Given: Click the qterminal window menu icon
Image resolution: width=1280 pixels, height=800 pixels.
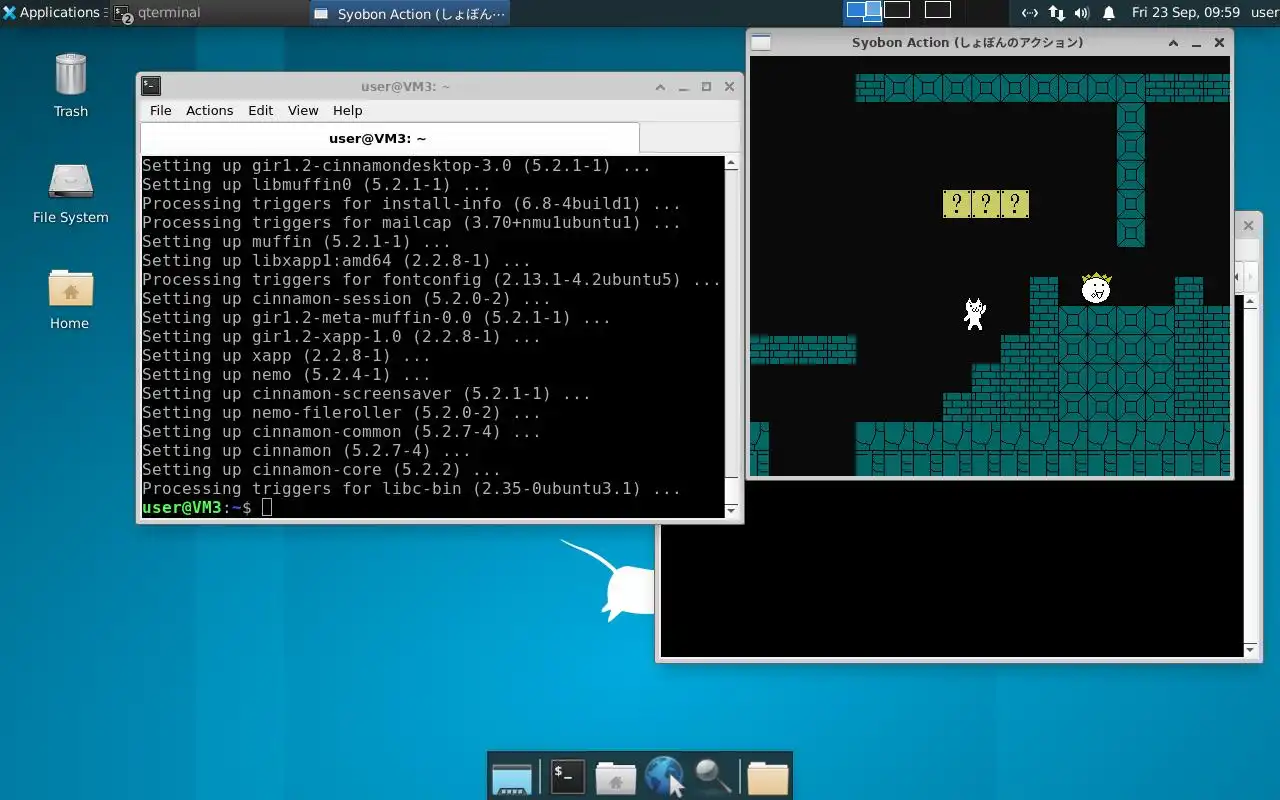Looking at the screenshot, I should pyautogui.click(x=151, y=86).
